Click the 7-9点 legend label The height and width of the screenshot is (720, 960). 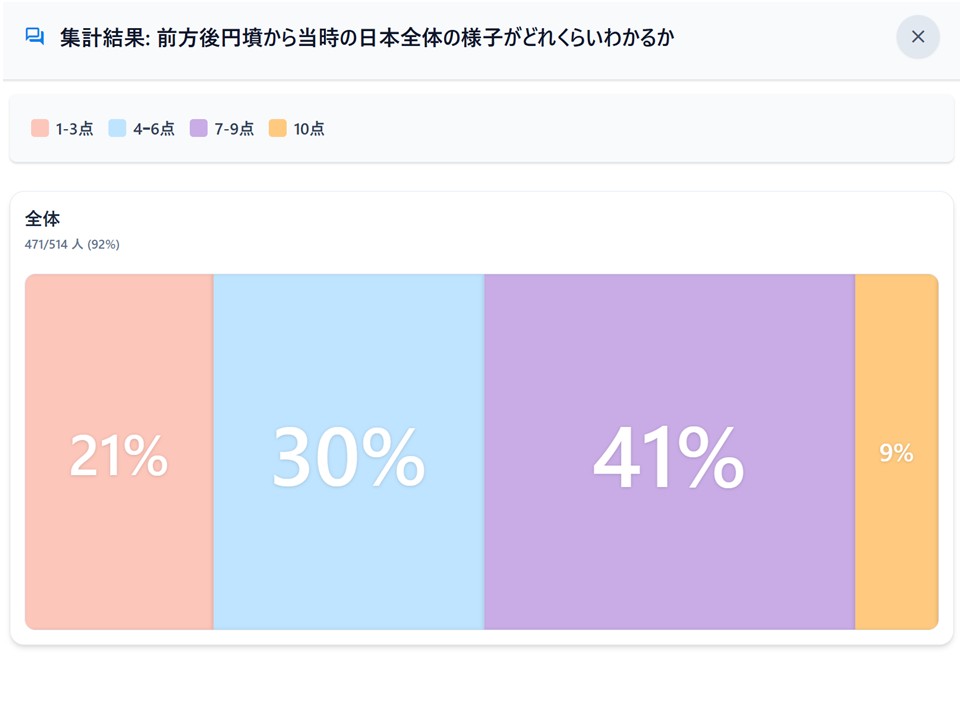click(x=234, y=129)
